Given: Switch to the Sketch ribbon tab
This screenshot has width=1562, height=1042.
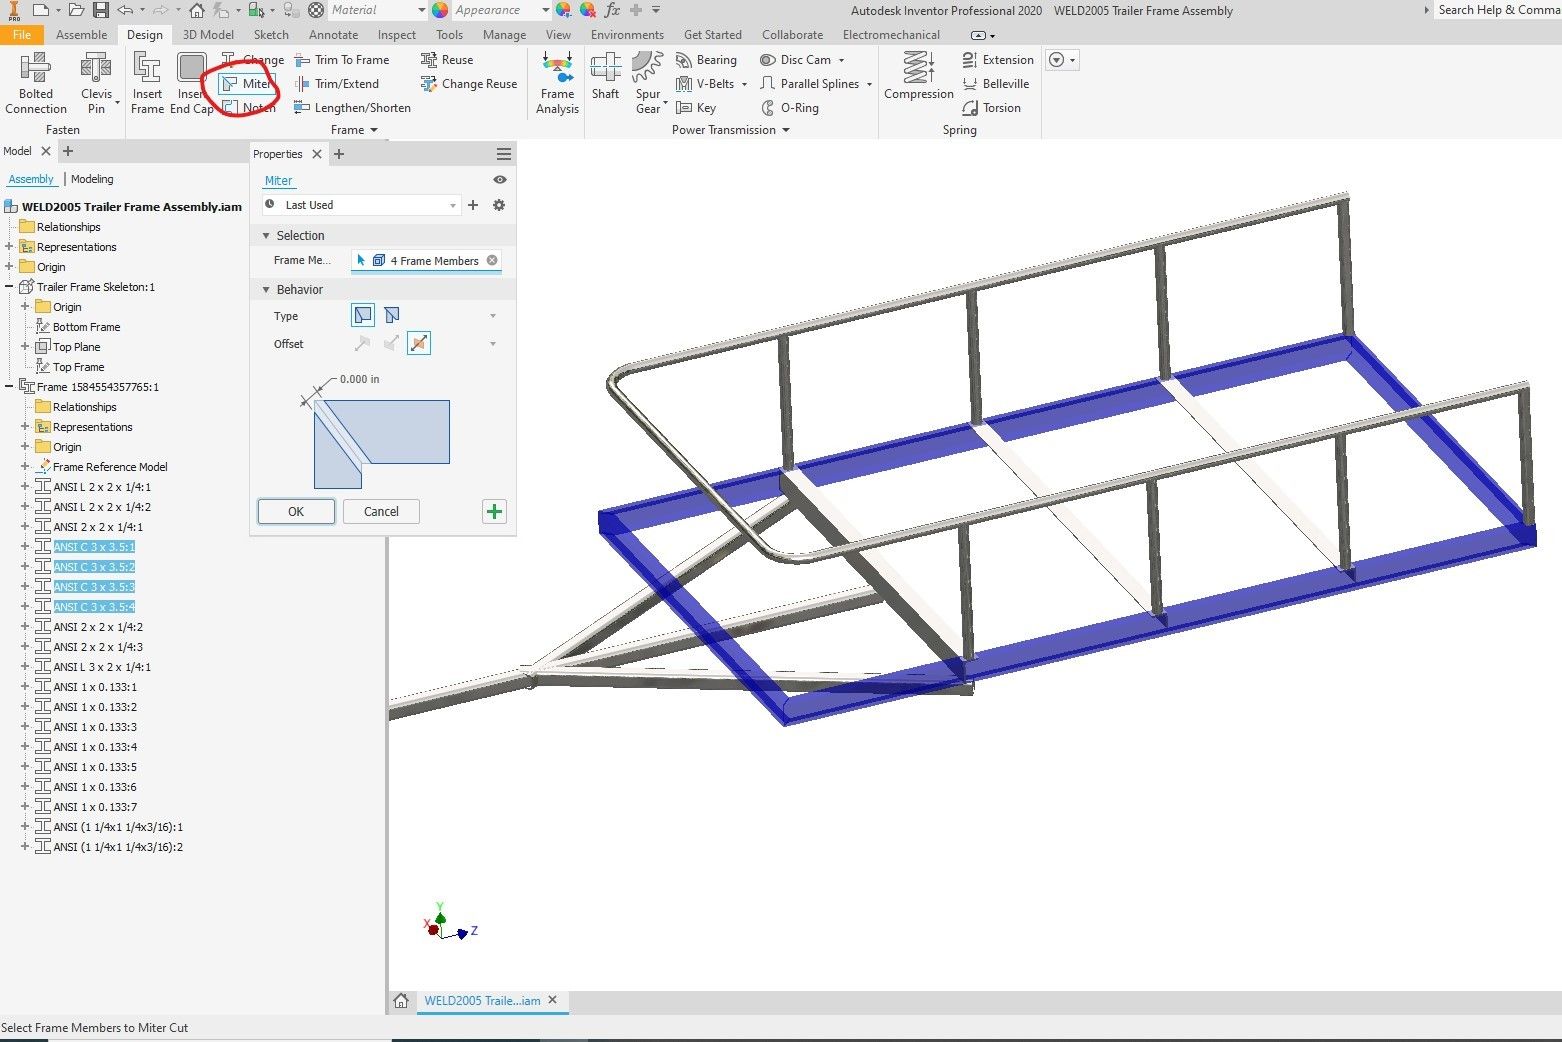Looking at the screenshot, I should pos(271,35).
